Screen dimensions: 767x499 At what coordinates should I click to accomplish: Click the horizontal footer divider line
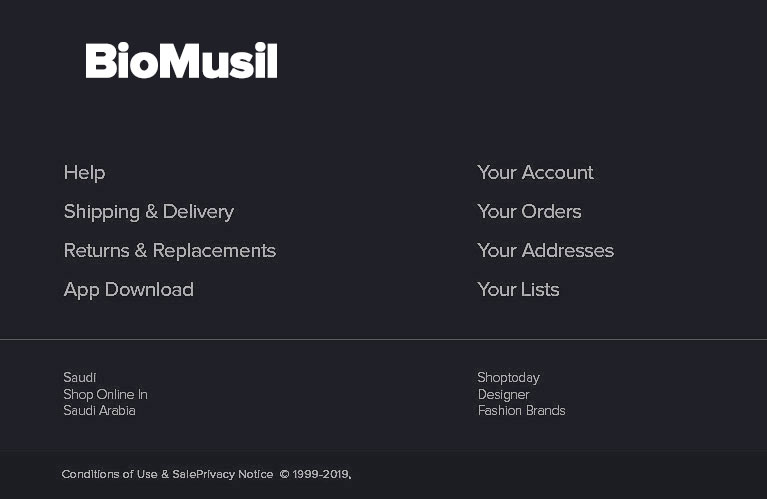(x=383, y=340)
